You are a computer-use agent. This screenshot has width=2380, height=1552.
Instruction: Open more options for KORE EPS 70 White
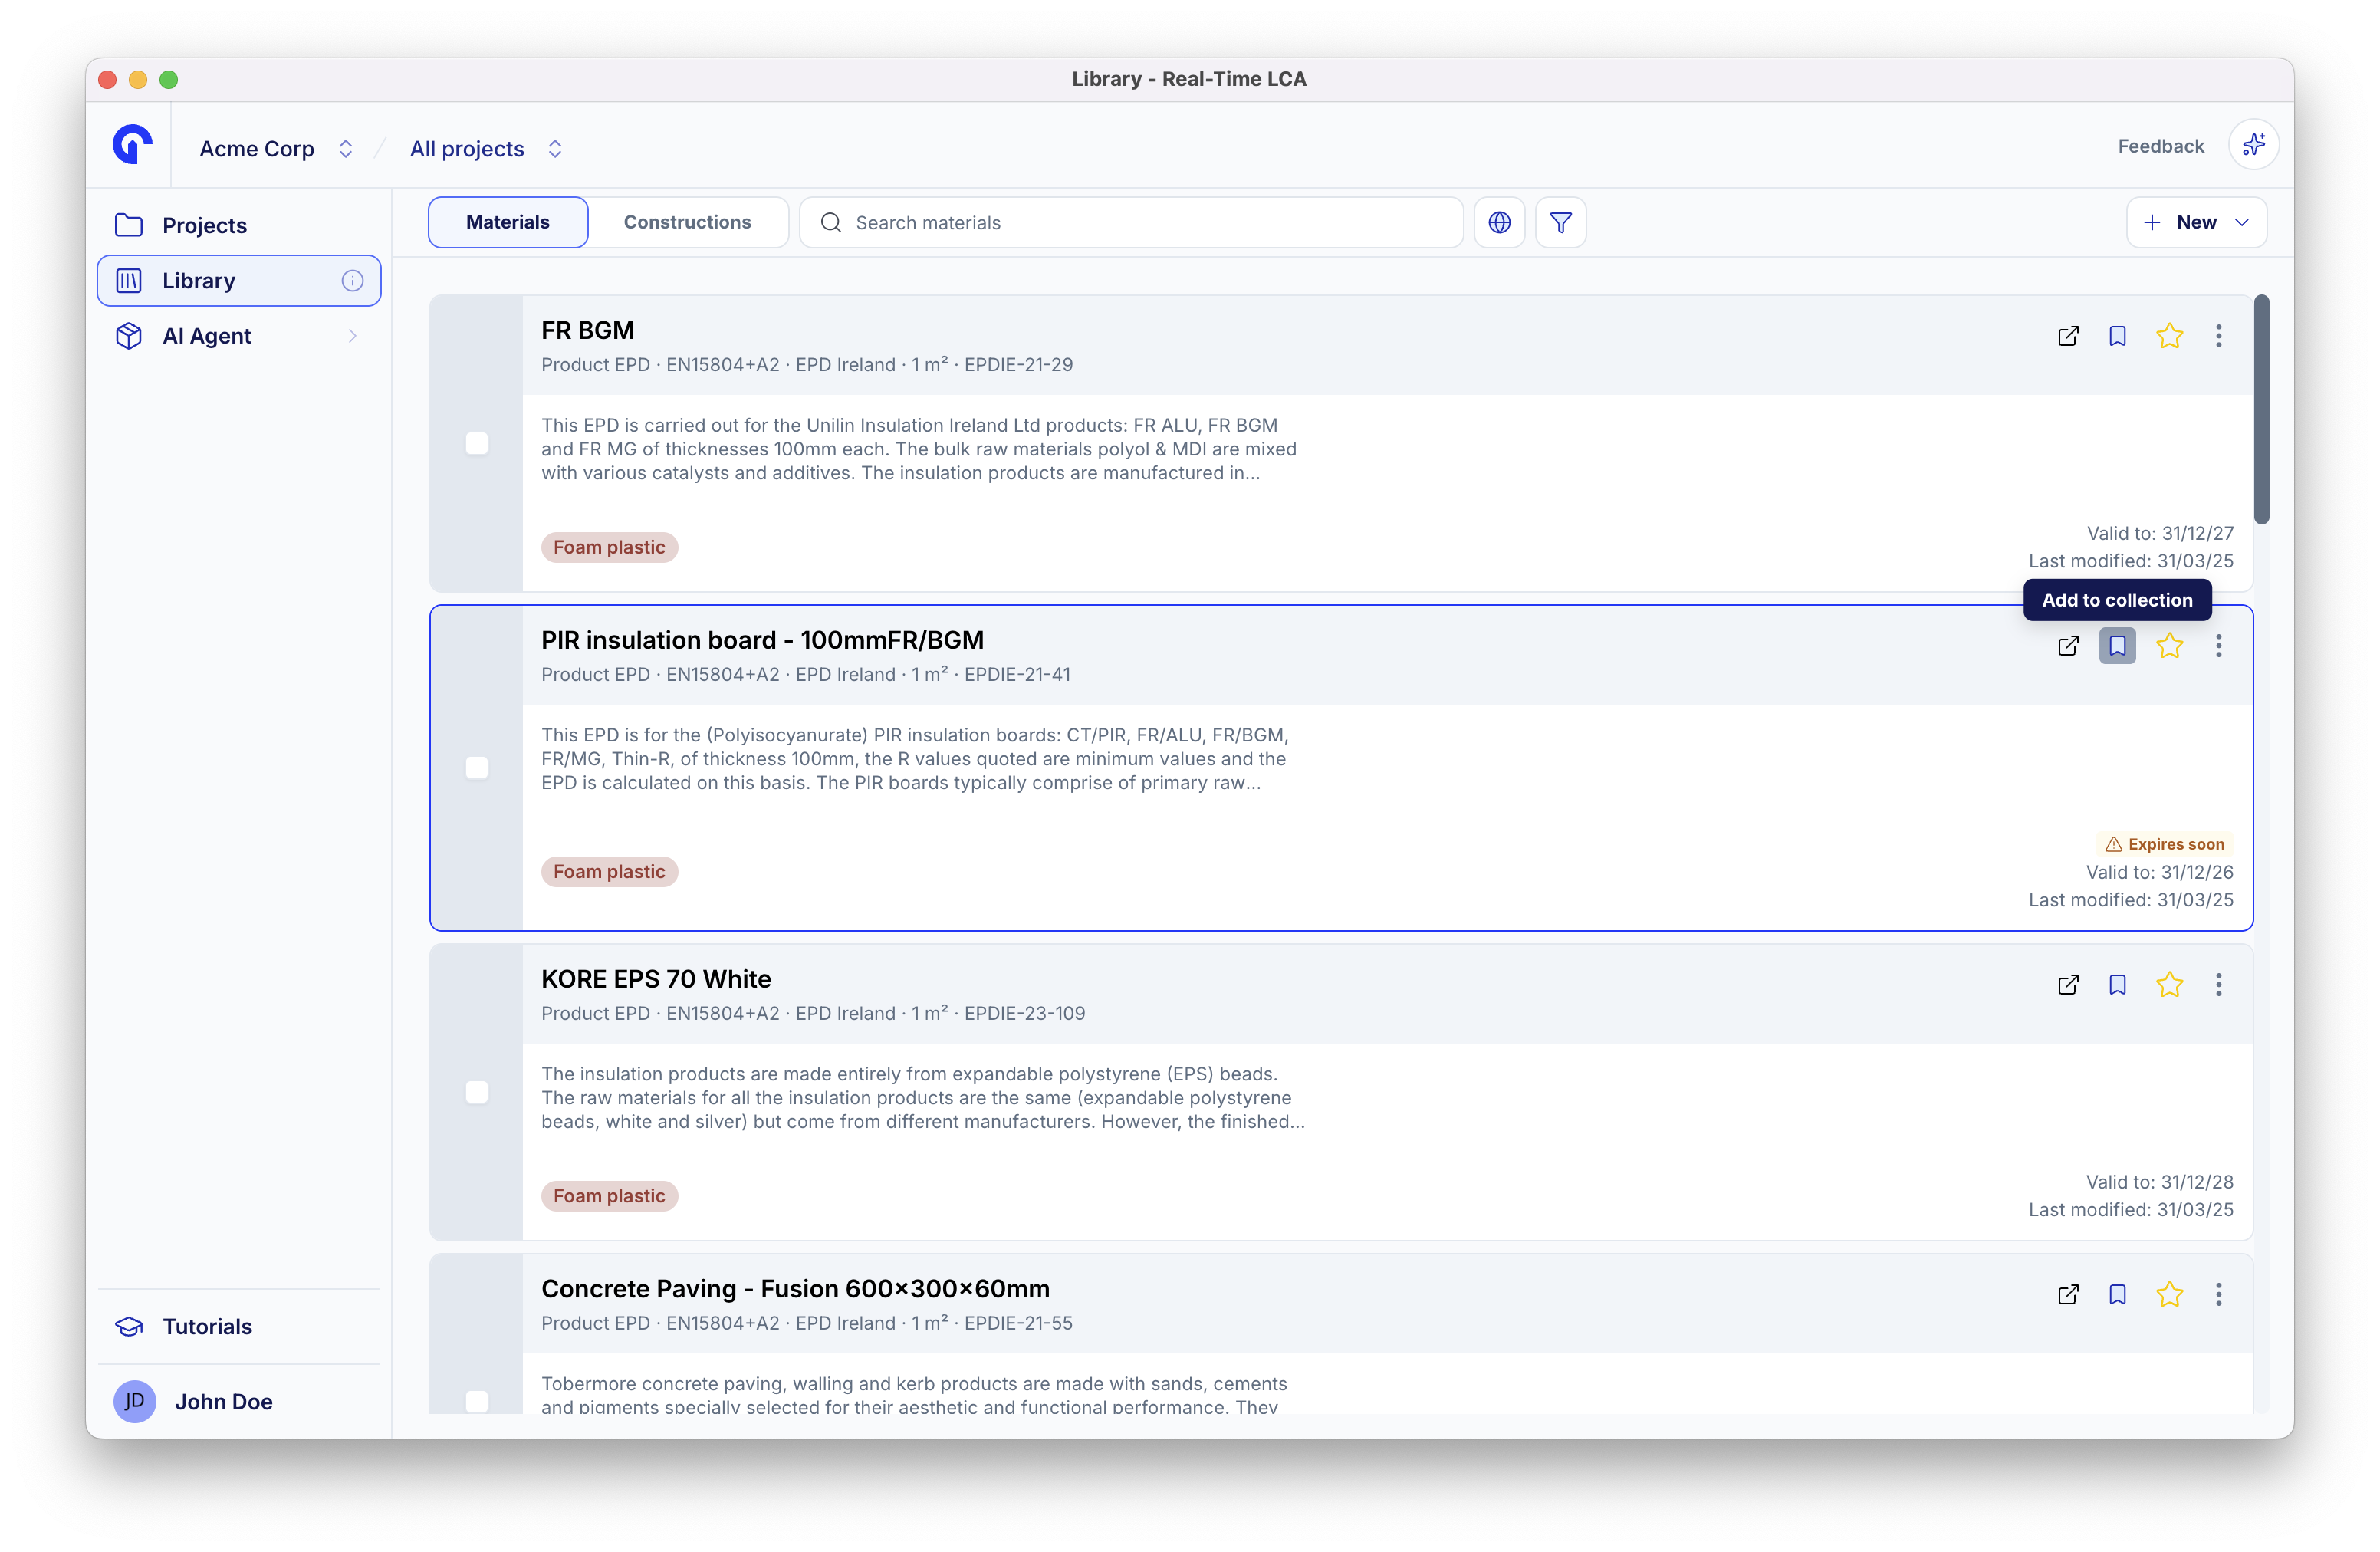[x=2218, y=985]
